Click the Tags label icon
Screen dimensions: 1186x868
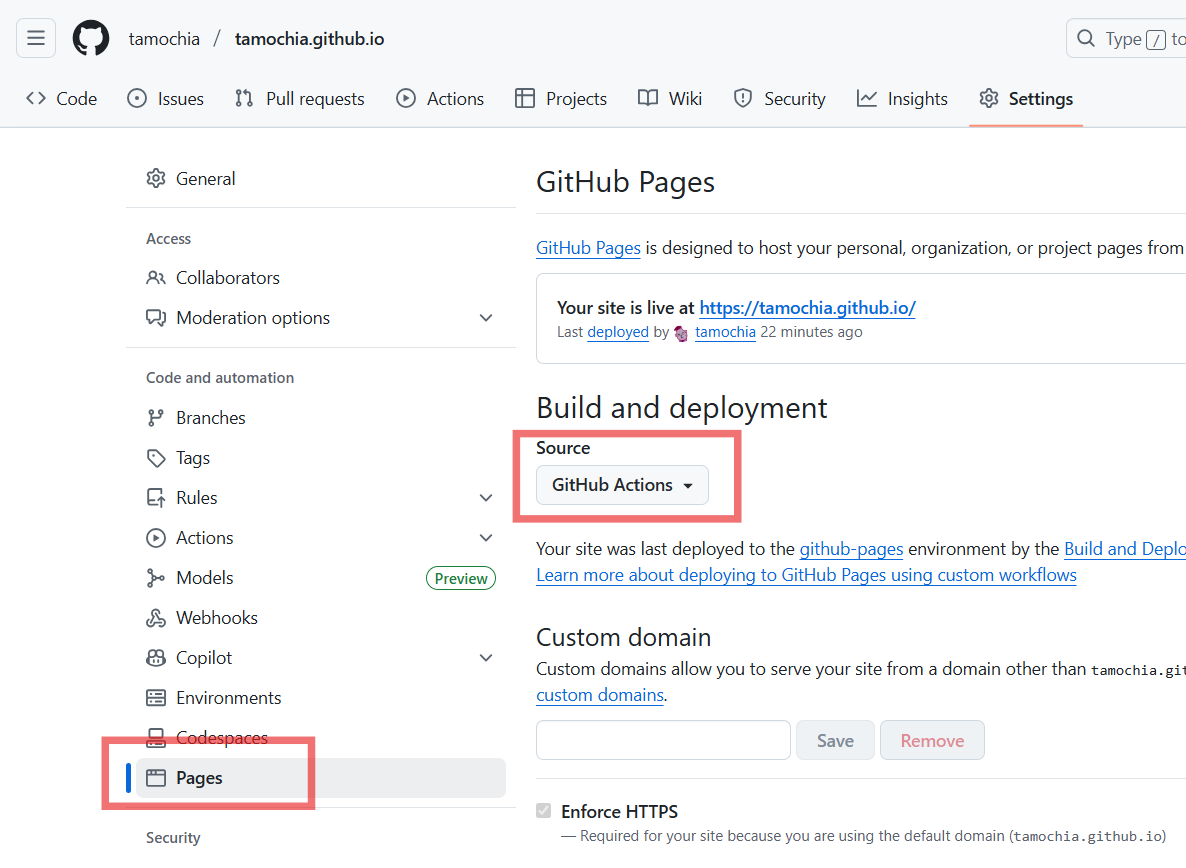pyautogui.click(x=156, y=458)
